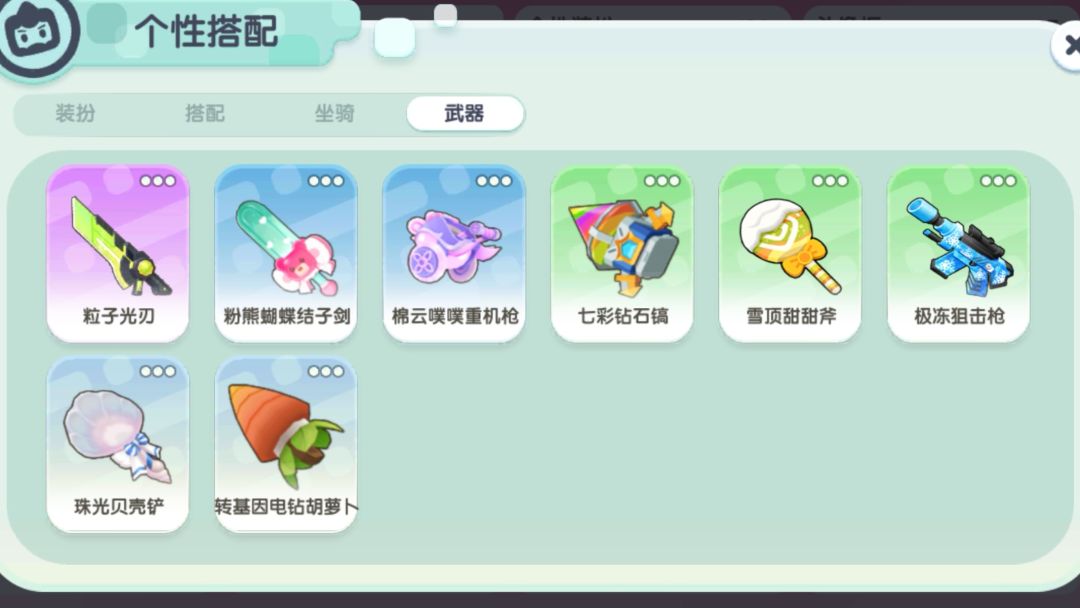Choose the 雪顶甜甜斧 lollipop axe

pos(790,253)
